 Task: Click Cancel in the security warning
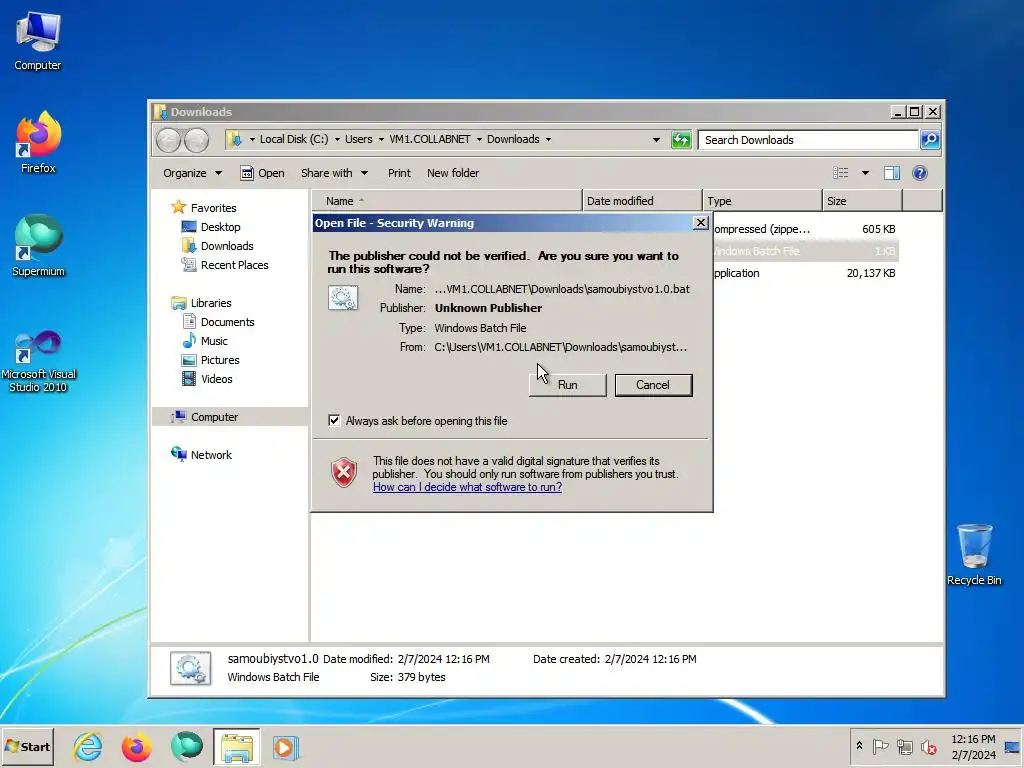tap(653, 385)
